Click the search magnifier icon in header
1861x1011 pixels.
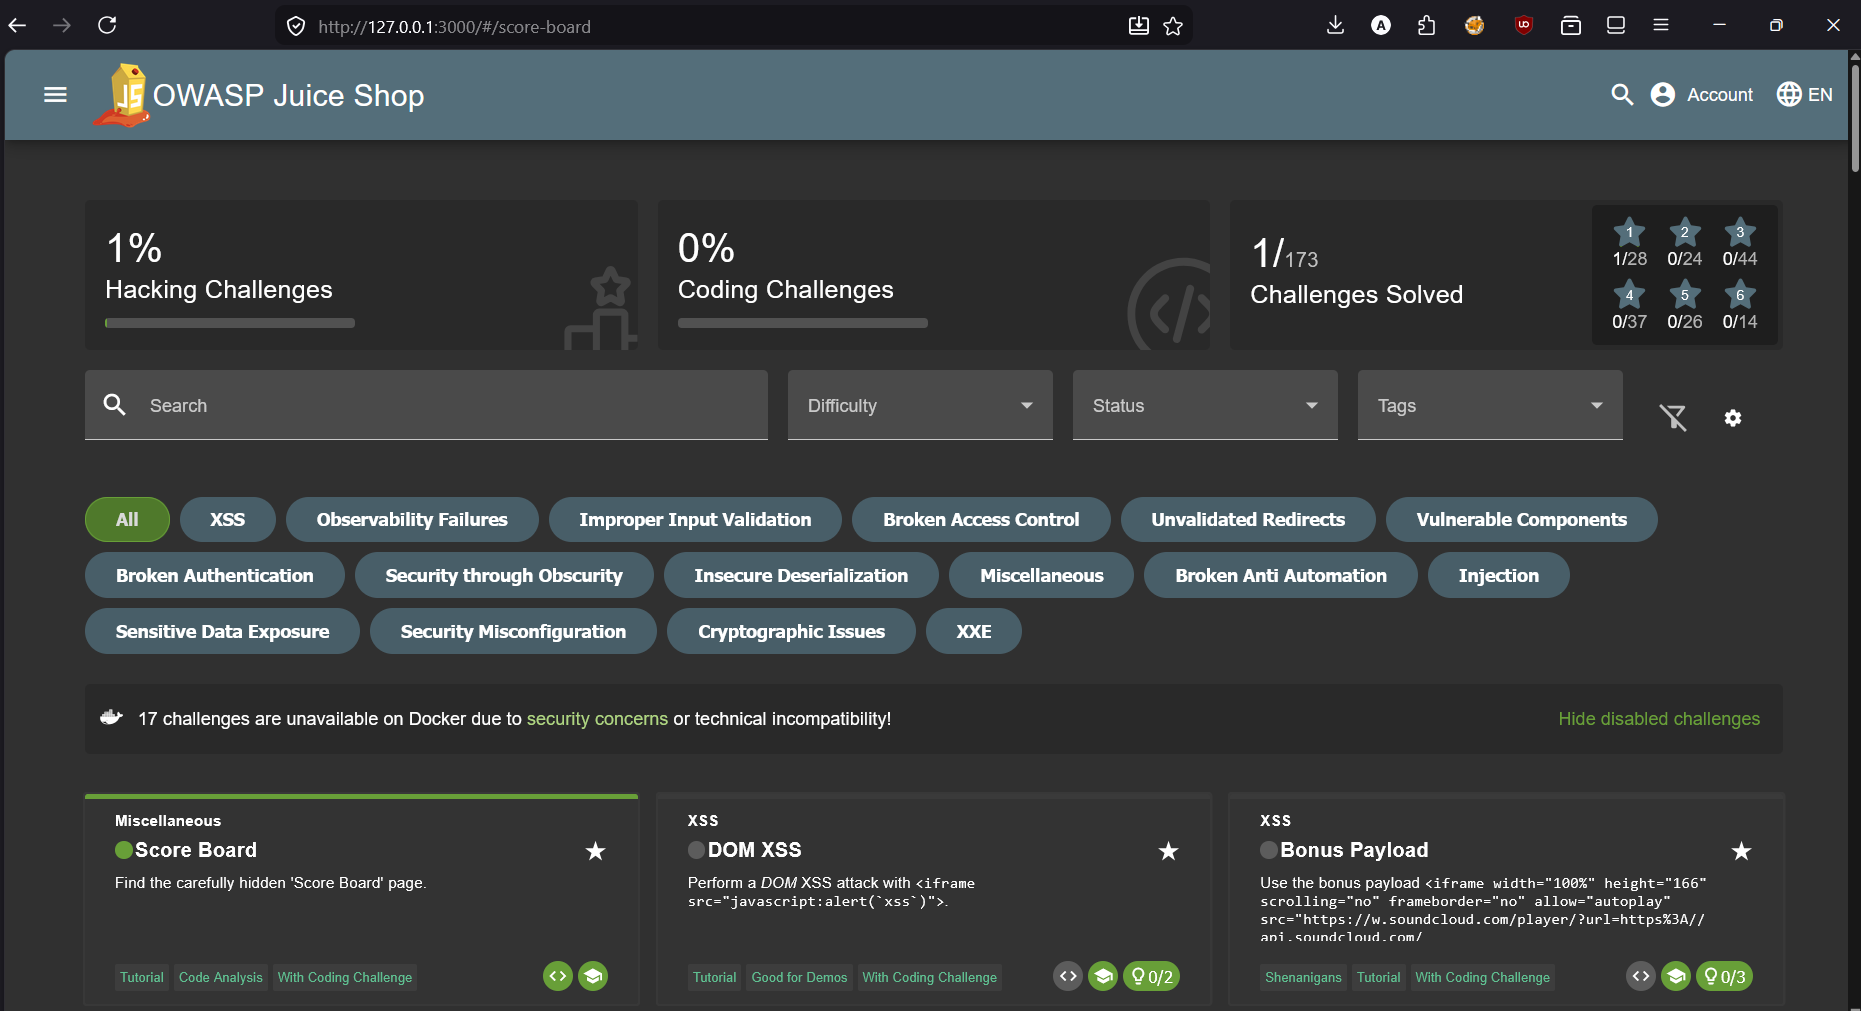pos(1622,95)
